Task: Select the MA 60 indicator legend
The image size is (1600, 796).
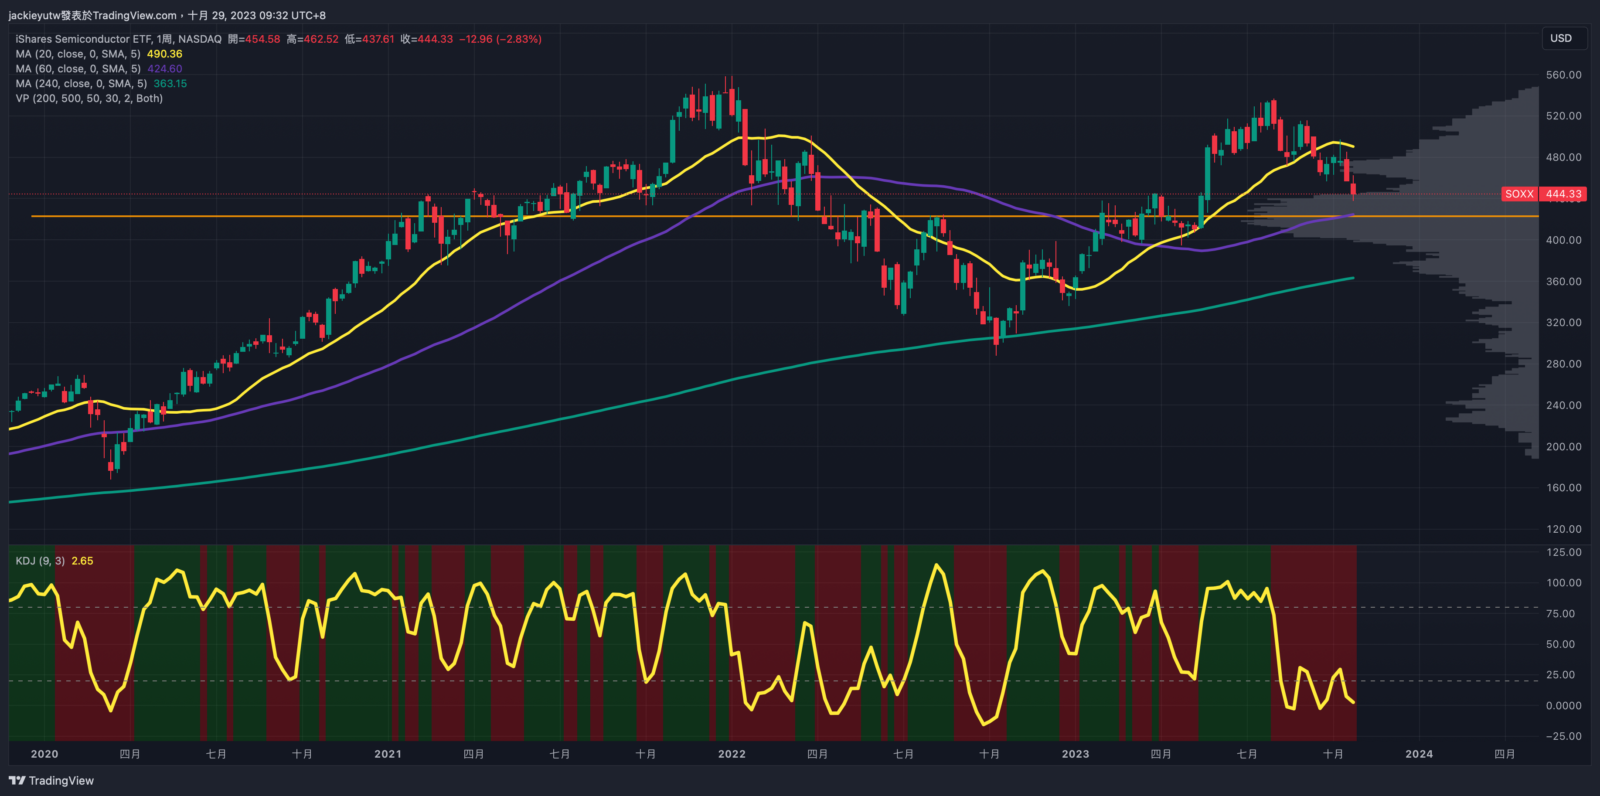Action: (x=78, y=69)
